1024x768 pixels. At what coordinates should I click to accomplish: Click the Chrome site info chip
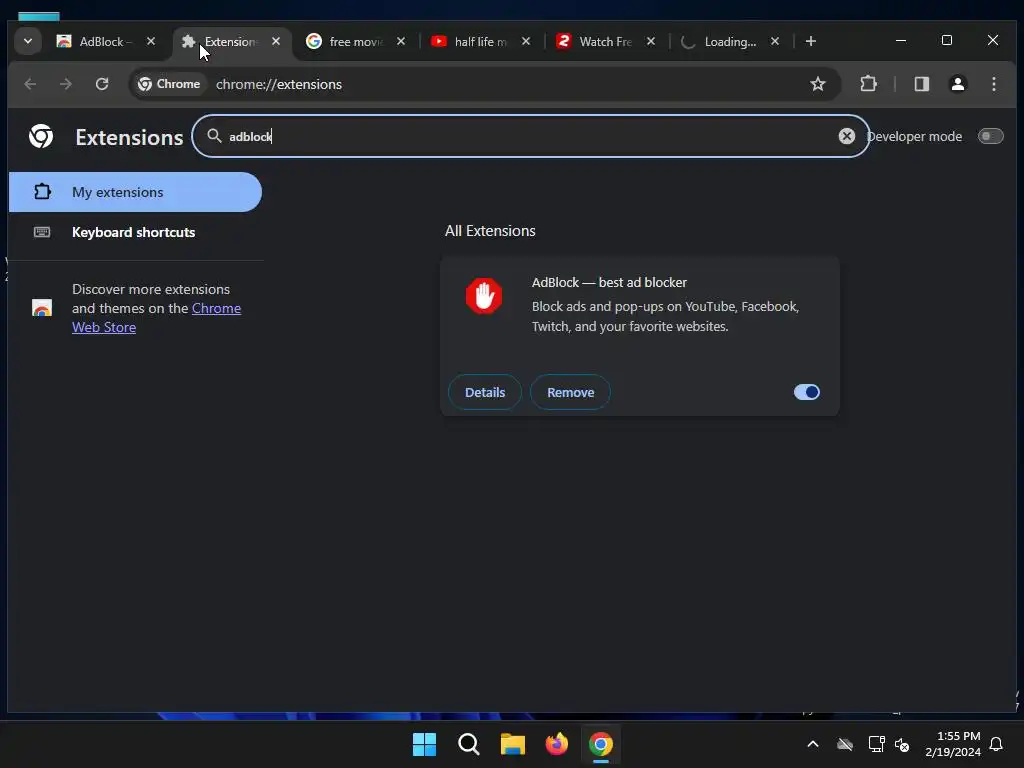coord(169,84)
